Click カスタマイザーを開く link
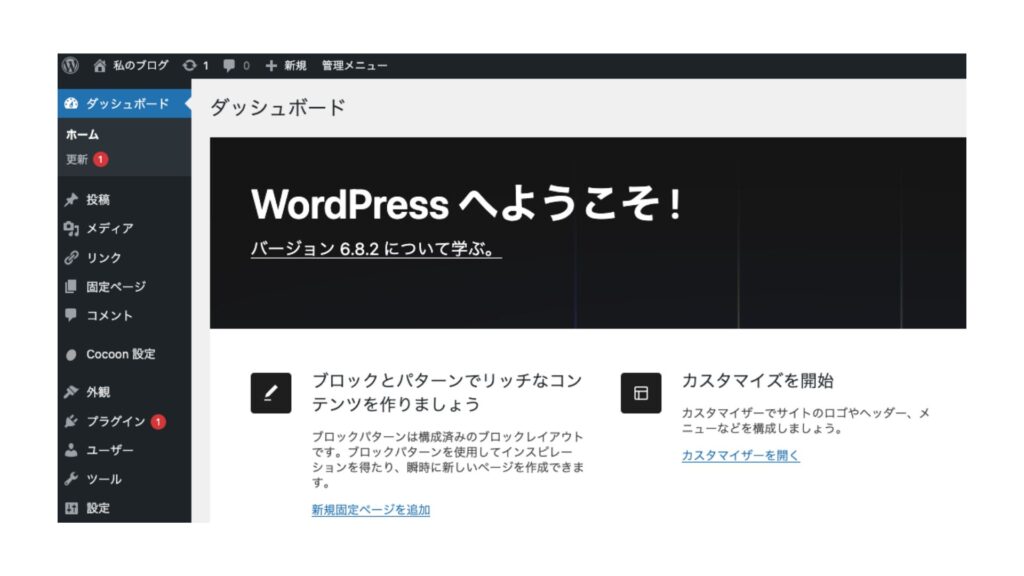 (741, 455)
